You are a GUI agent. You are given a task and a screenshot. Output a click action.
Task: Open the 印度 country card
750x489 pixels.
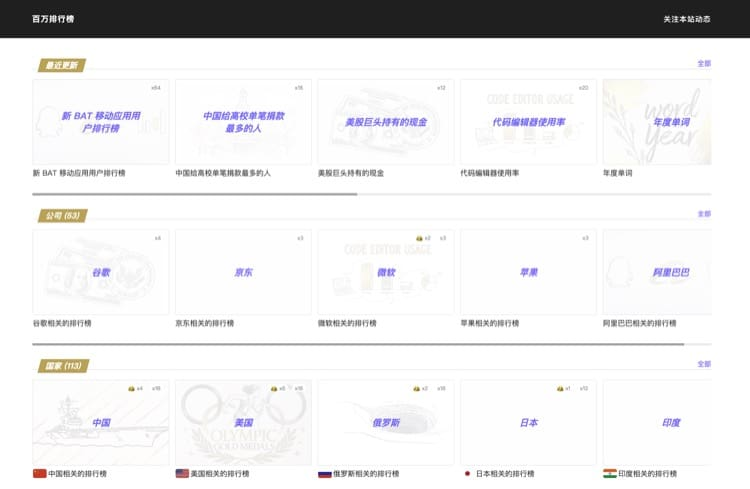[657, 422]
